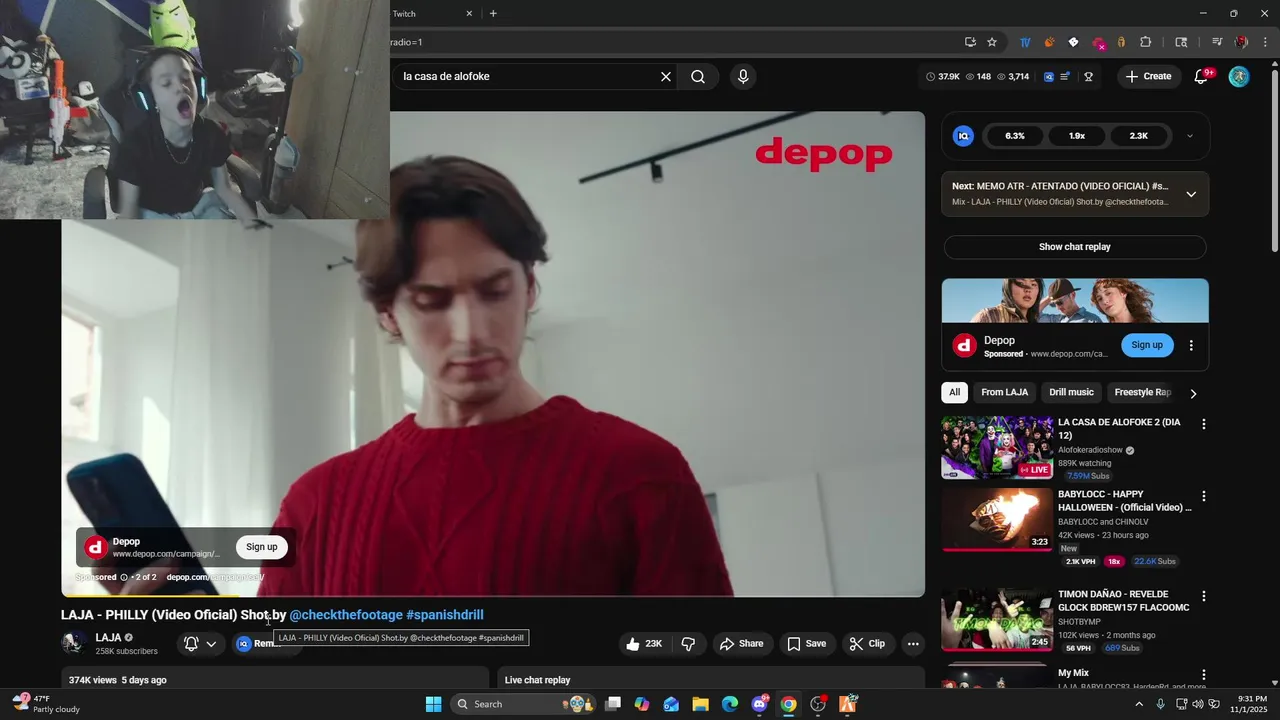The image size is (1280, 720).
Task: Click the vidIQ side panel logo circle
Action: click(963, 136)
